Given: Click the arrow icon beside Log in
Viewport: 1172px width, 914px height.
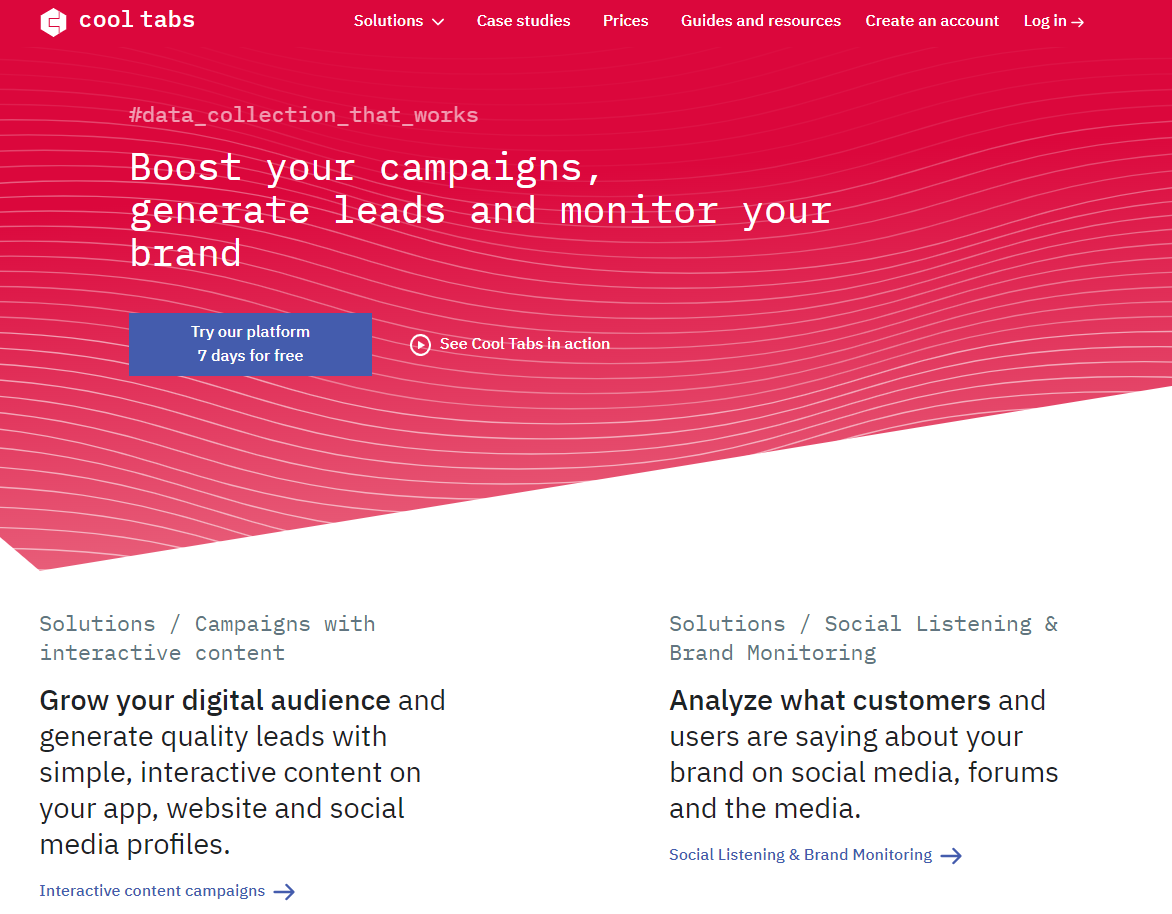Looking at the screenshot, I should coord(1078,22).
